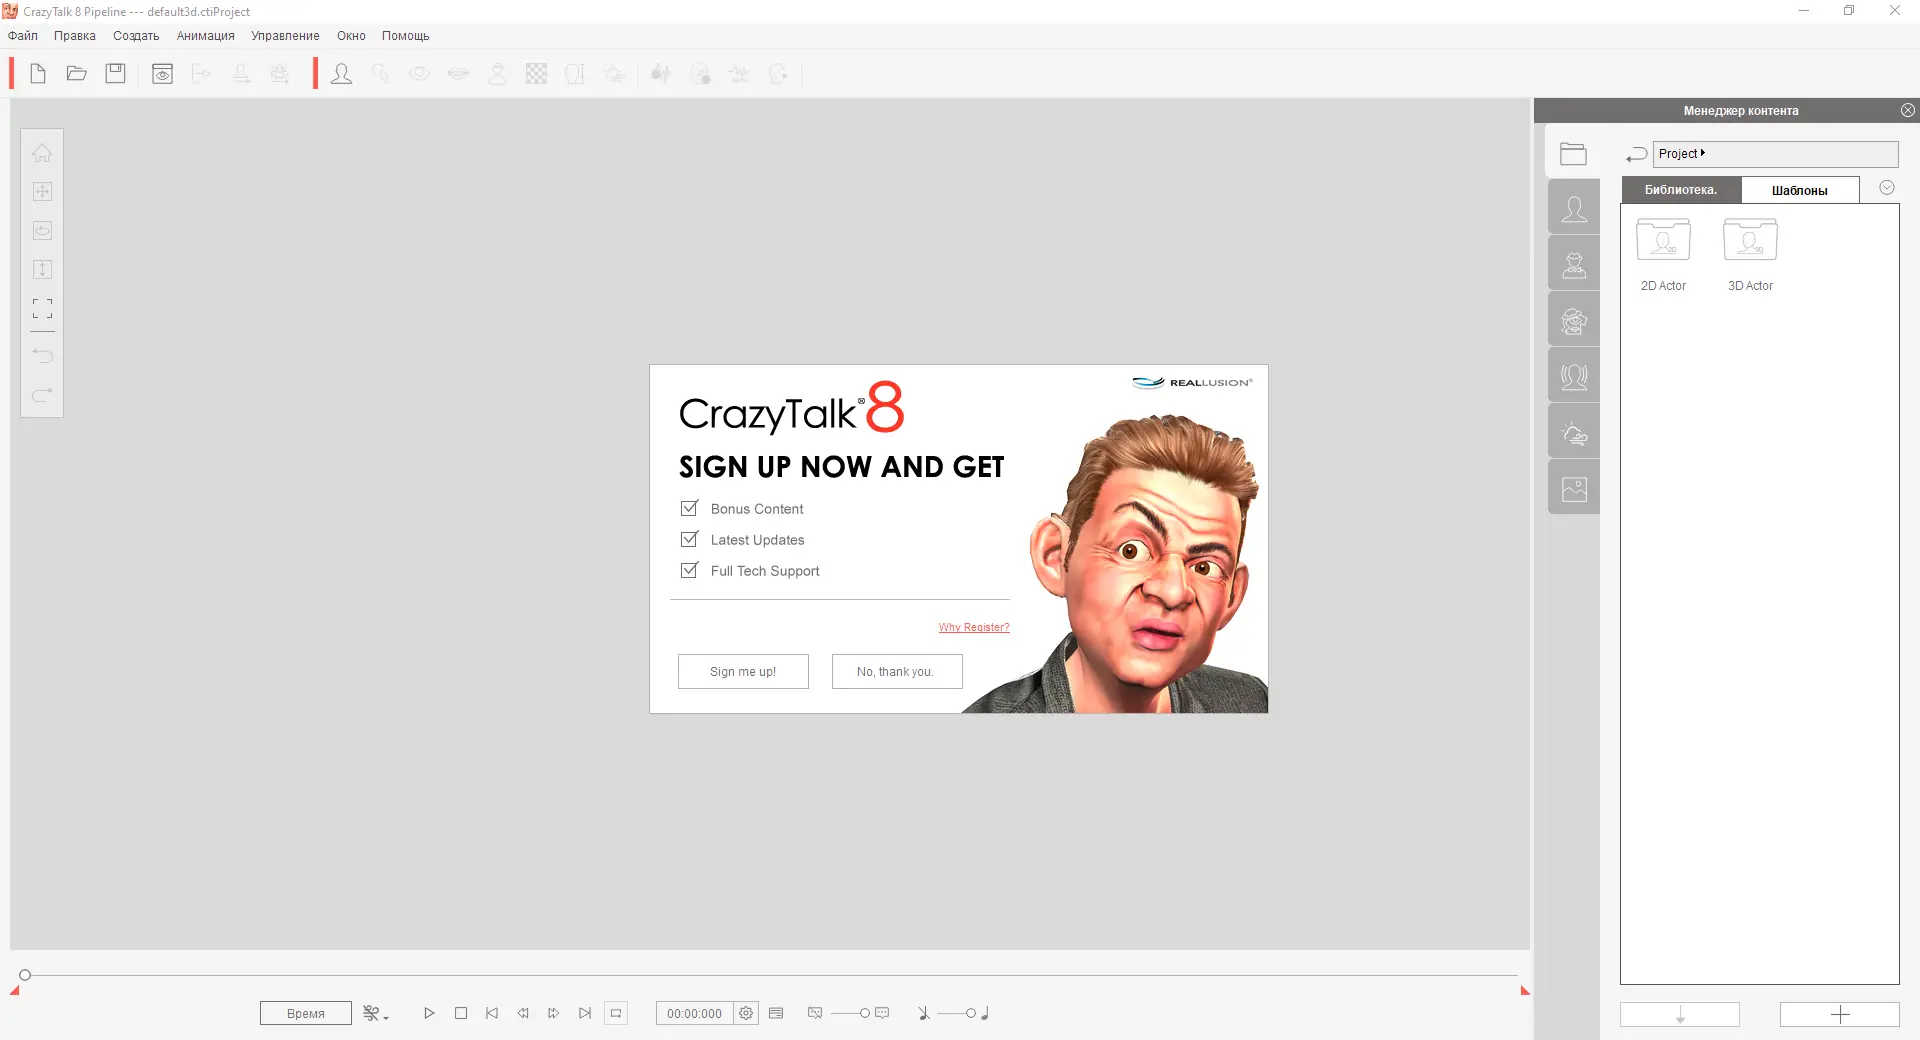This screenshot has height=1040, width=1920.
Task: Switch to the Библиотека tab
Action: tap(1681, 190)
